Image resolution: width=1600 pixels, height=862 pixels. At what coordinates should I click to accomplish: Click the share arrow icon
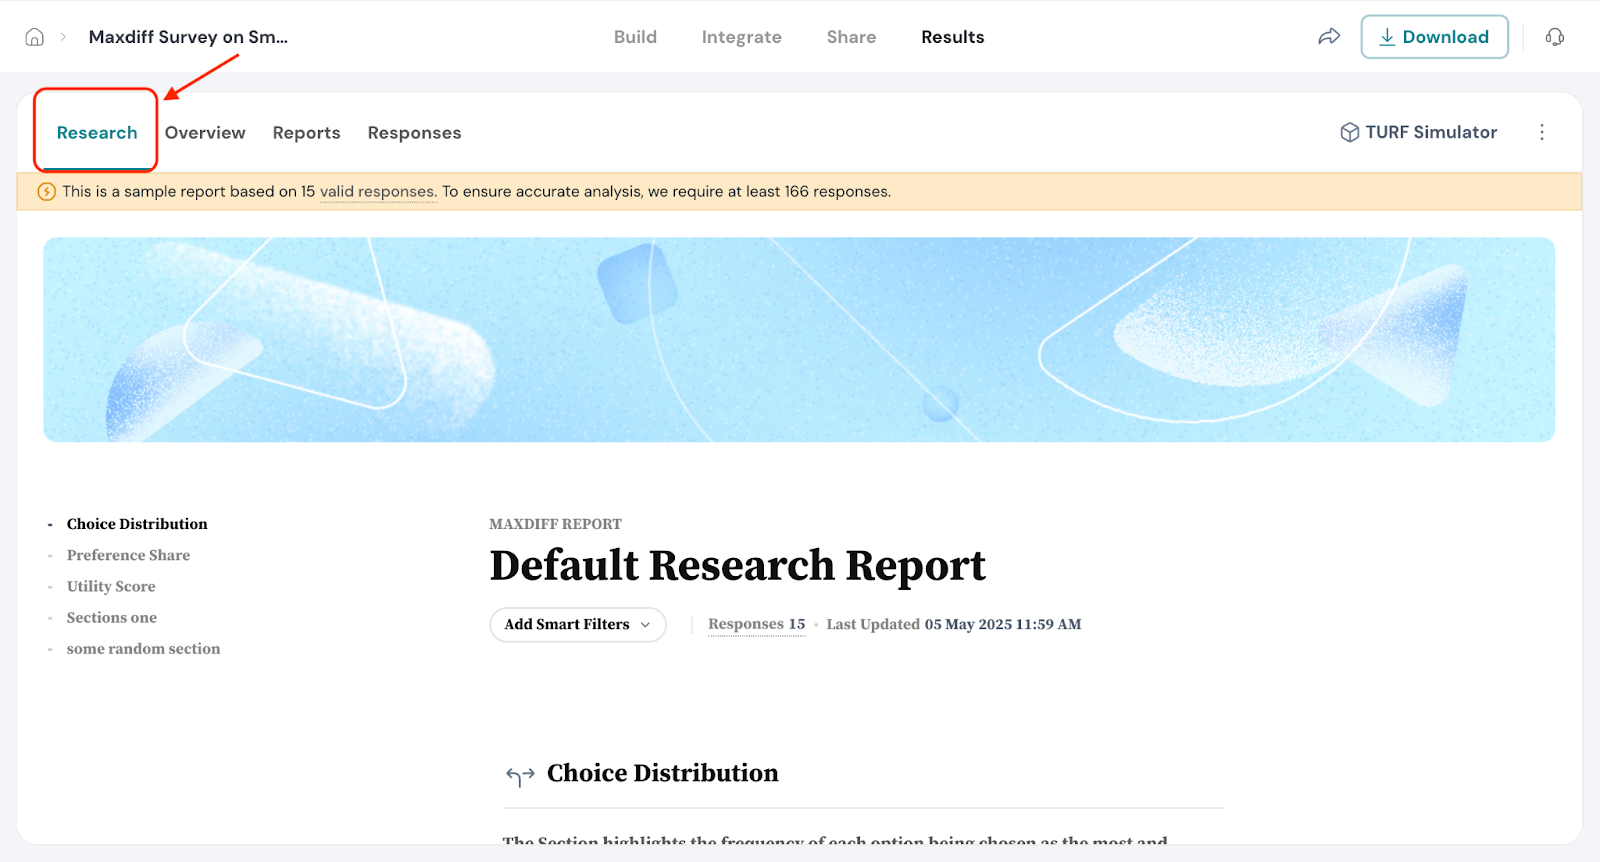pos(1328,37)
